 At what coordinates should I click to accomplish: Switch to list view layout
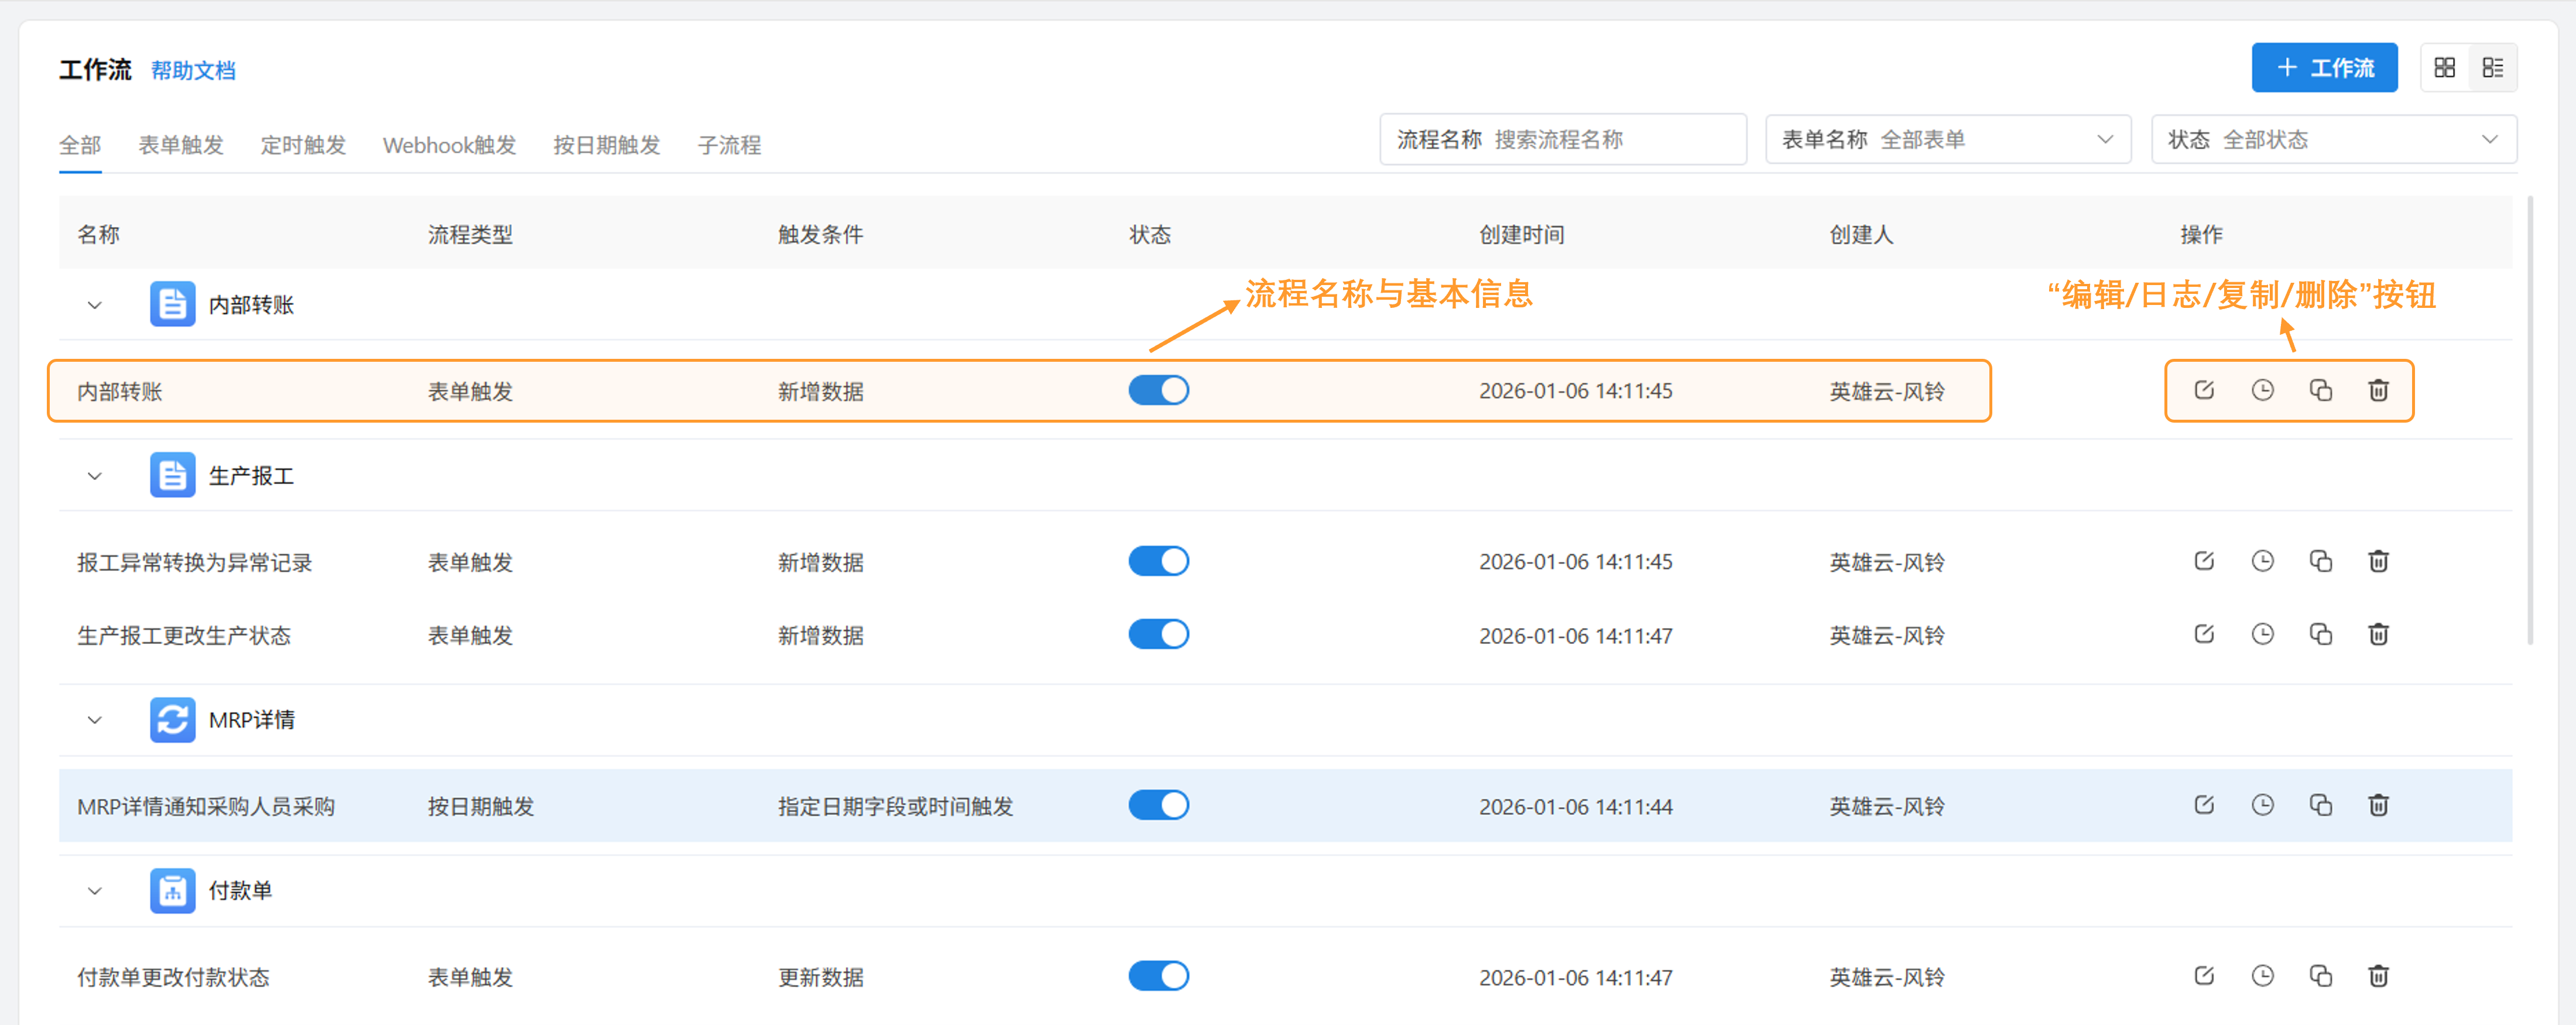click(x=2492, y=68)
